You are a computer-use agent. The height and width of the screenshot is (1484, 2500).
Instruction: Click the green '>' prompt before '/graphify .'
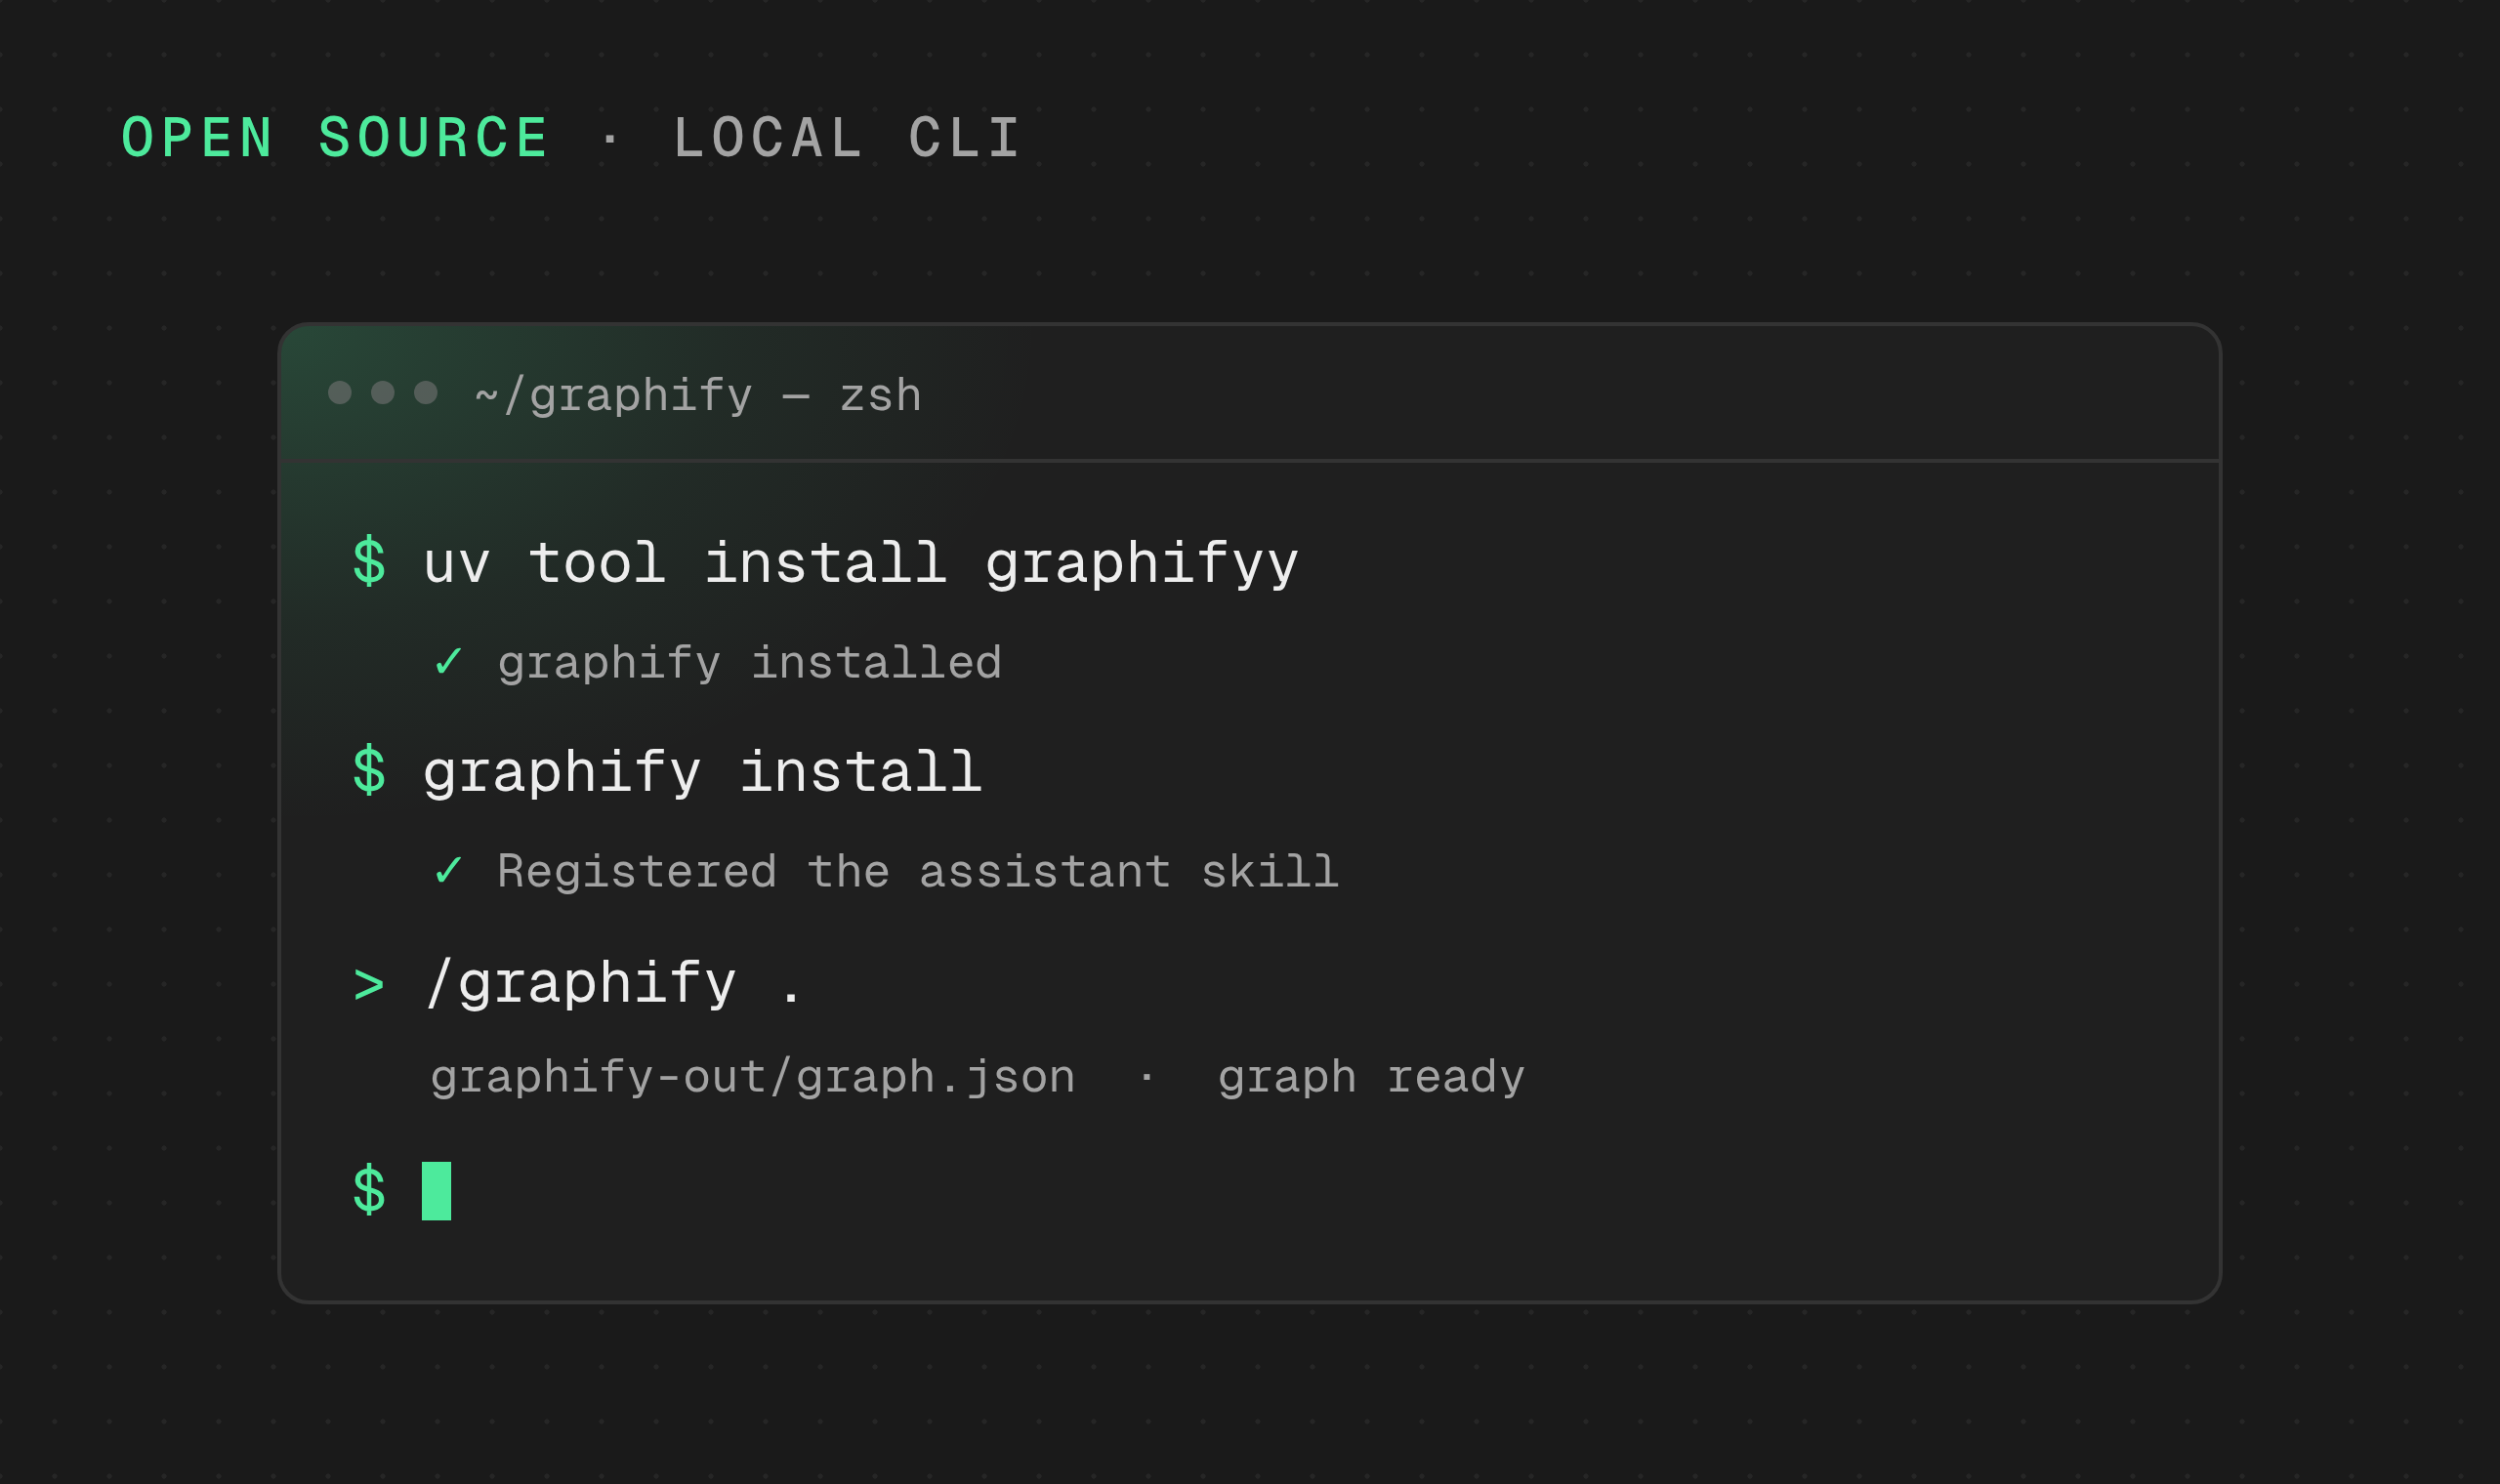click(x=369, y=985)
